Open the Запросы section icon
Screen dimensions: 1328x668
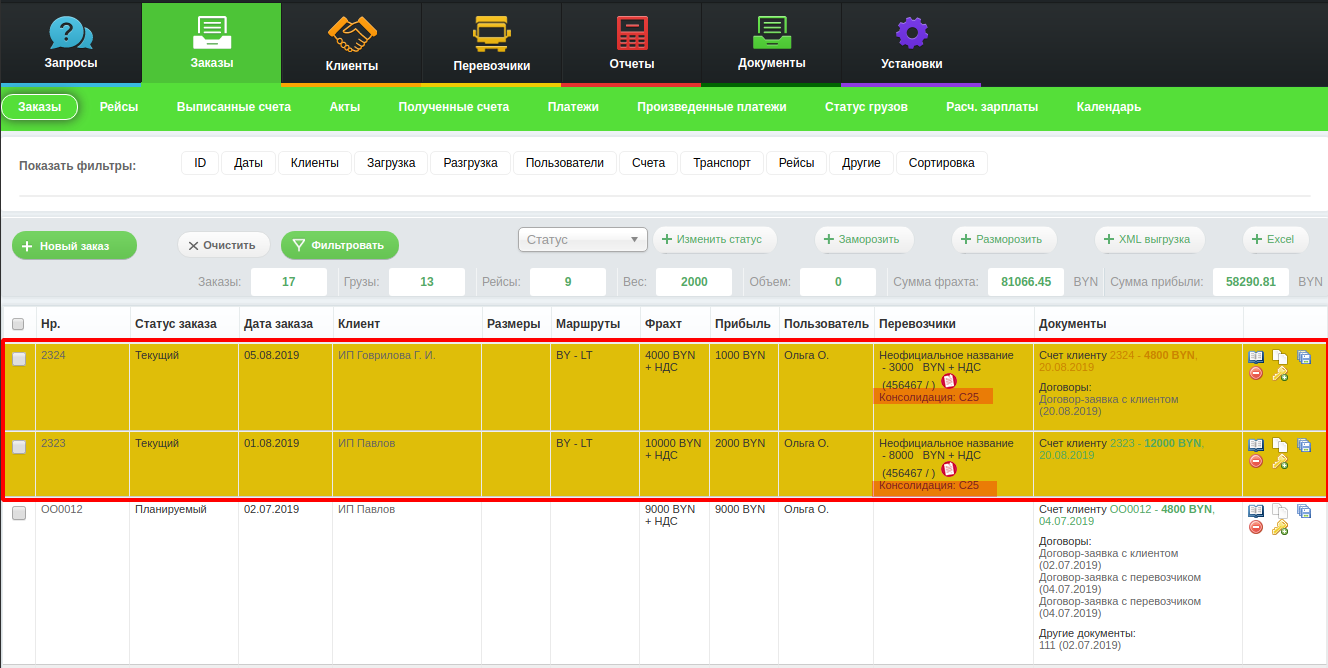pos(71,34)
